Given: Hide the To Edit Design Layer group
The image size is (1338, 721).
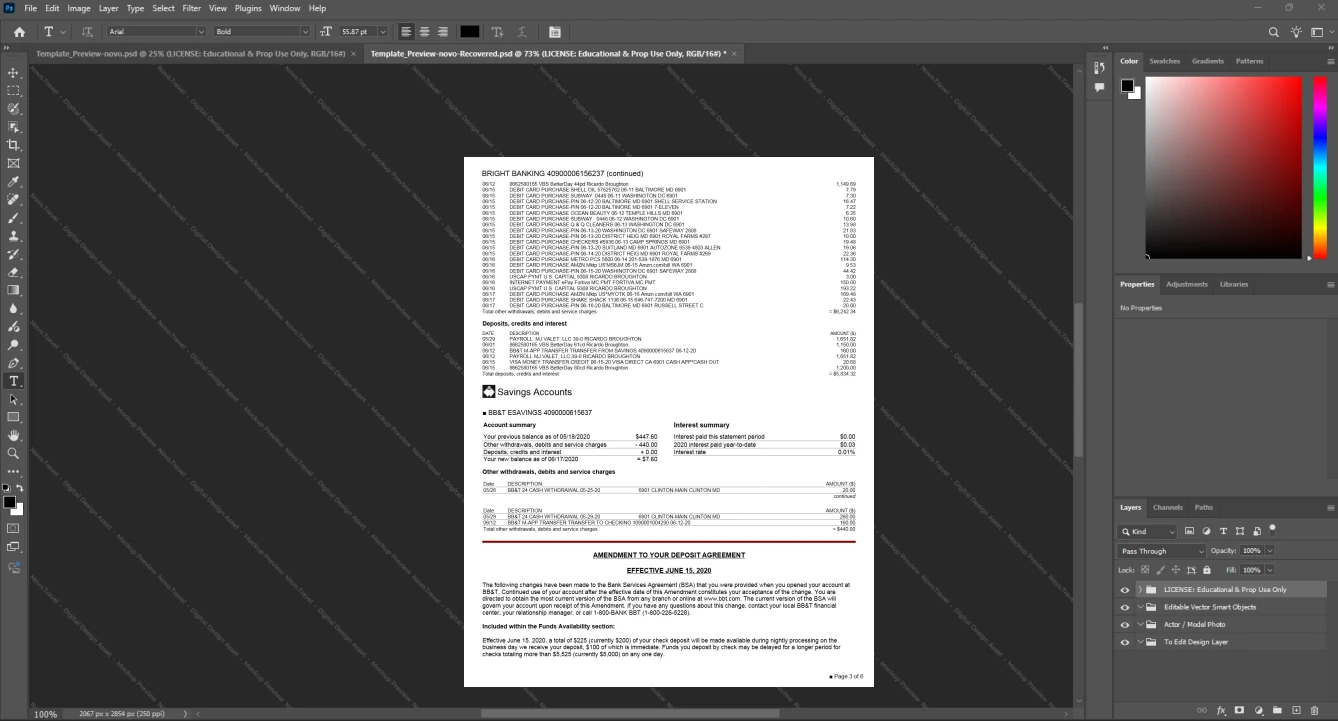Looking at the screenshot, I should click(x=1125, y=642).
